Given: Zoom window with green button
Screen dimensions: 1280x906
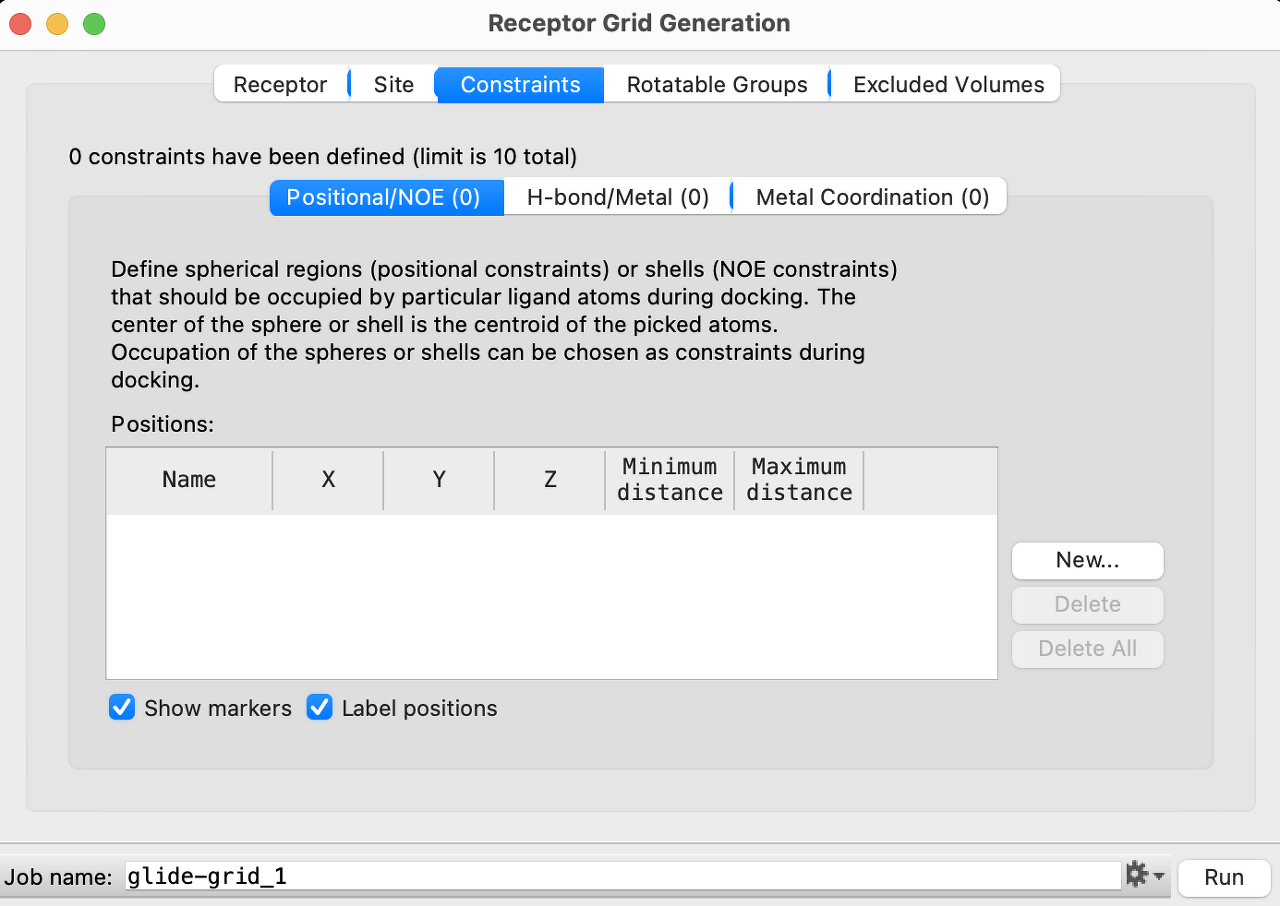Looking at the screenshot, I should pos(94,23).
